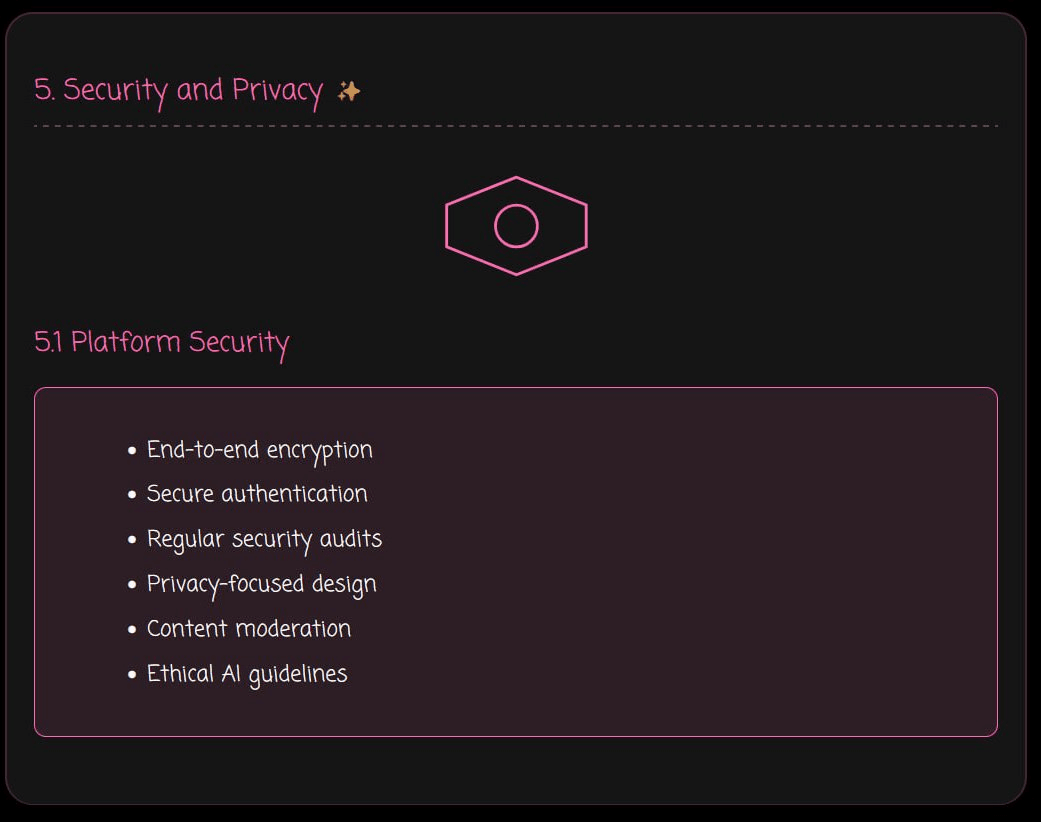The width and height of the screenshot is (1041, 822).
Task: Select the "5. Security and Privacy" heading
Action: click(x=178, y=91)
